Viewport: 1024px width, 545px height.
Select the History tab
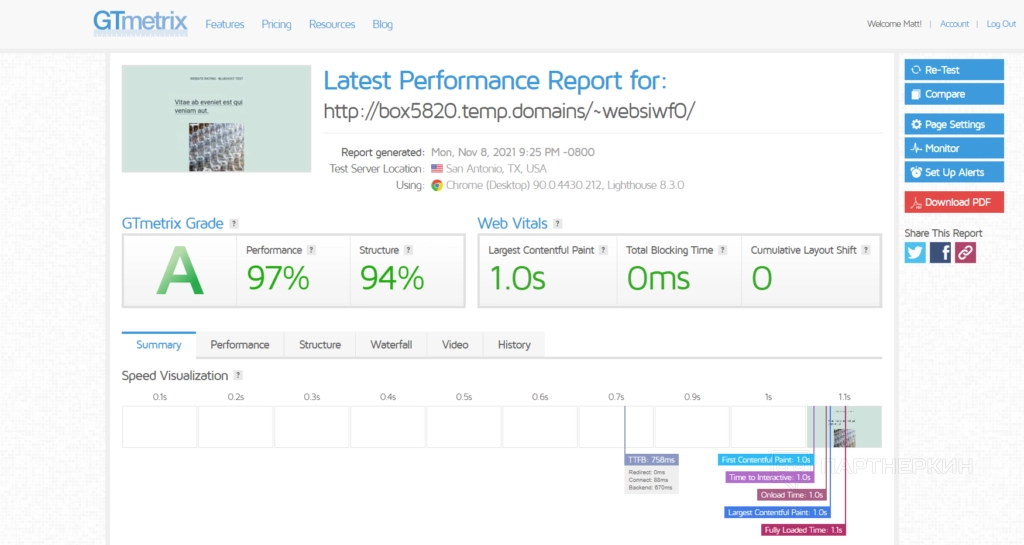(x=514, y=345)
